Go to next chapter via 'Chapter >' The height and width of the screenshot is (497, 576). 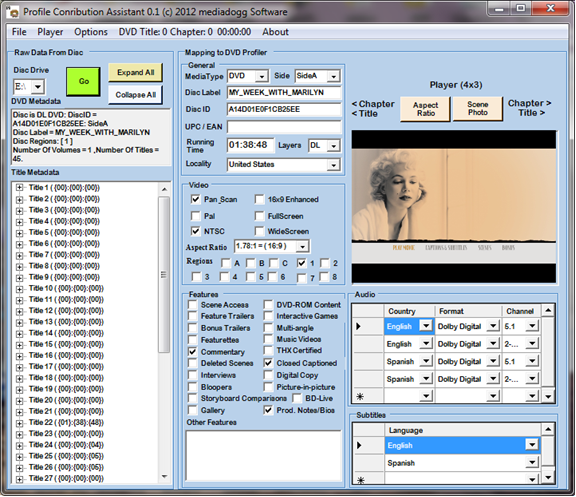[x=529, y=103]
